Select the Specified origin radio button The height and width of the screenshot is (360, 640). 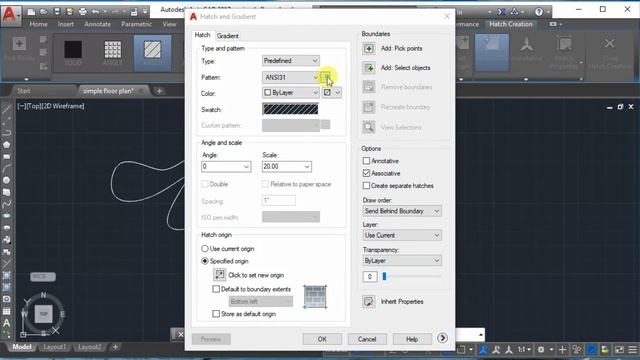(x=205, y=261)
